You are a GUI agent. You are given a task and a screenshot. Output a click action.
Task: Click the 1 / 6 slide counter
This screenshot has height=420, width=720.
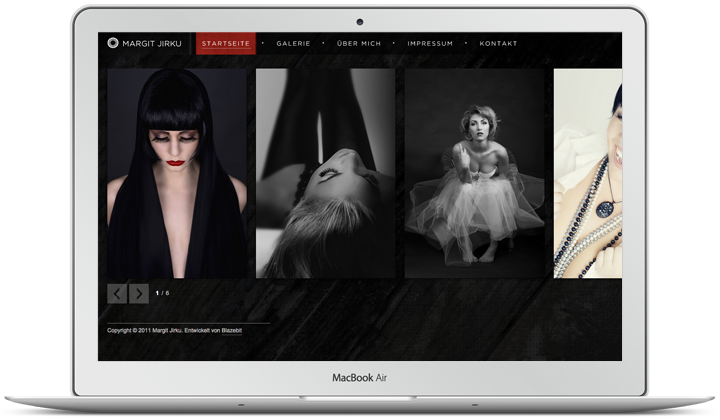162,293
